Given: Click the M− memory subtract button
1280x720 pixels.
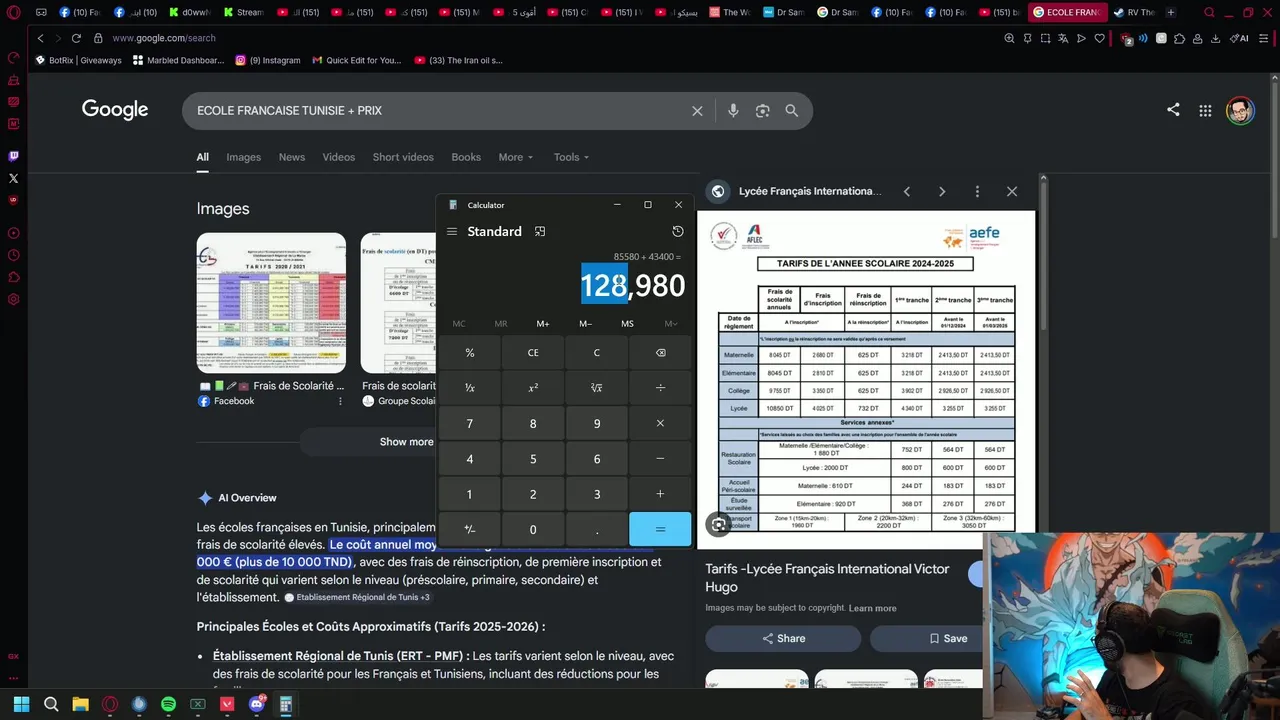Looking at the screenshot, I should (585, 324).
